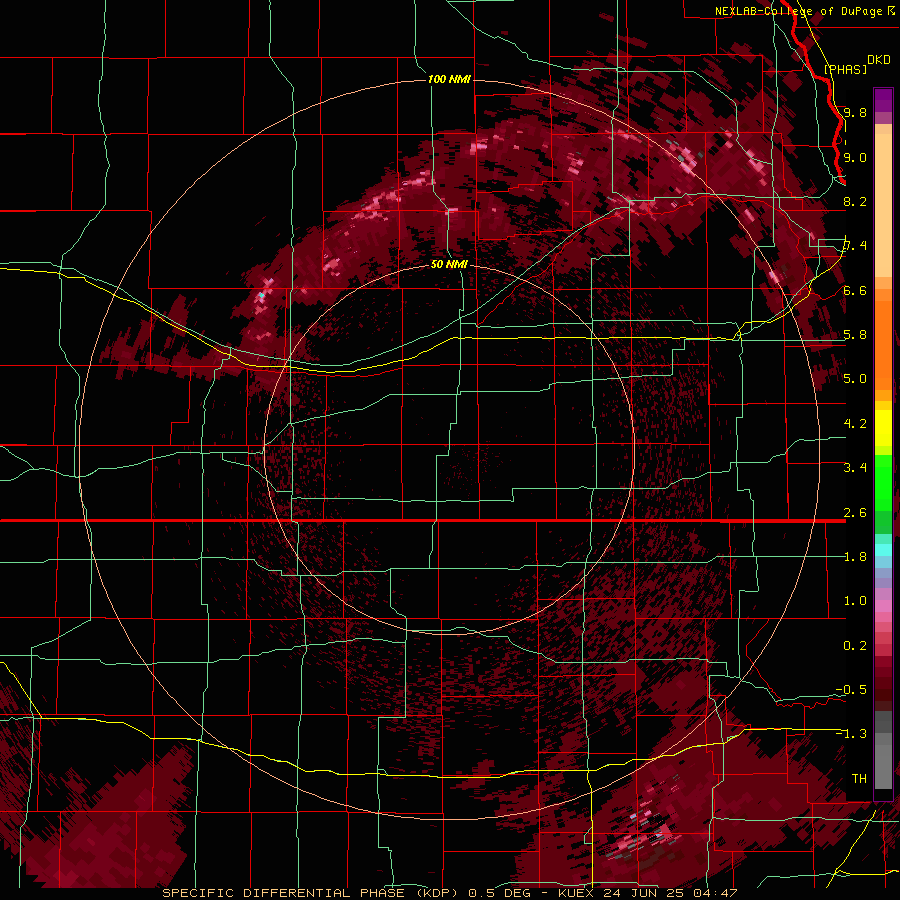The height and width of the screenshot is (900, 900).
Task: Click the 5.8 value on the legend
Action: [x=855, y=335]
